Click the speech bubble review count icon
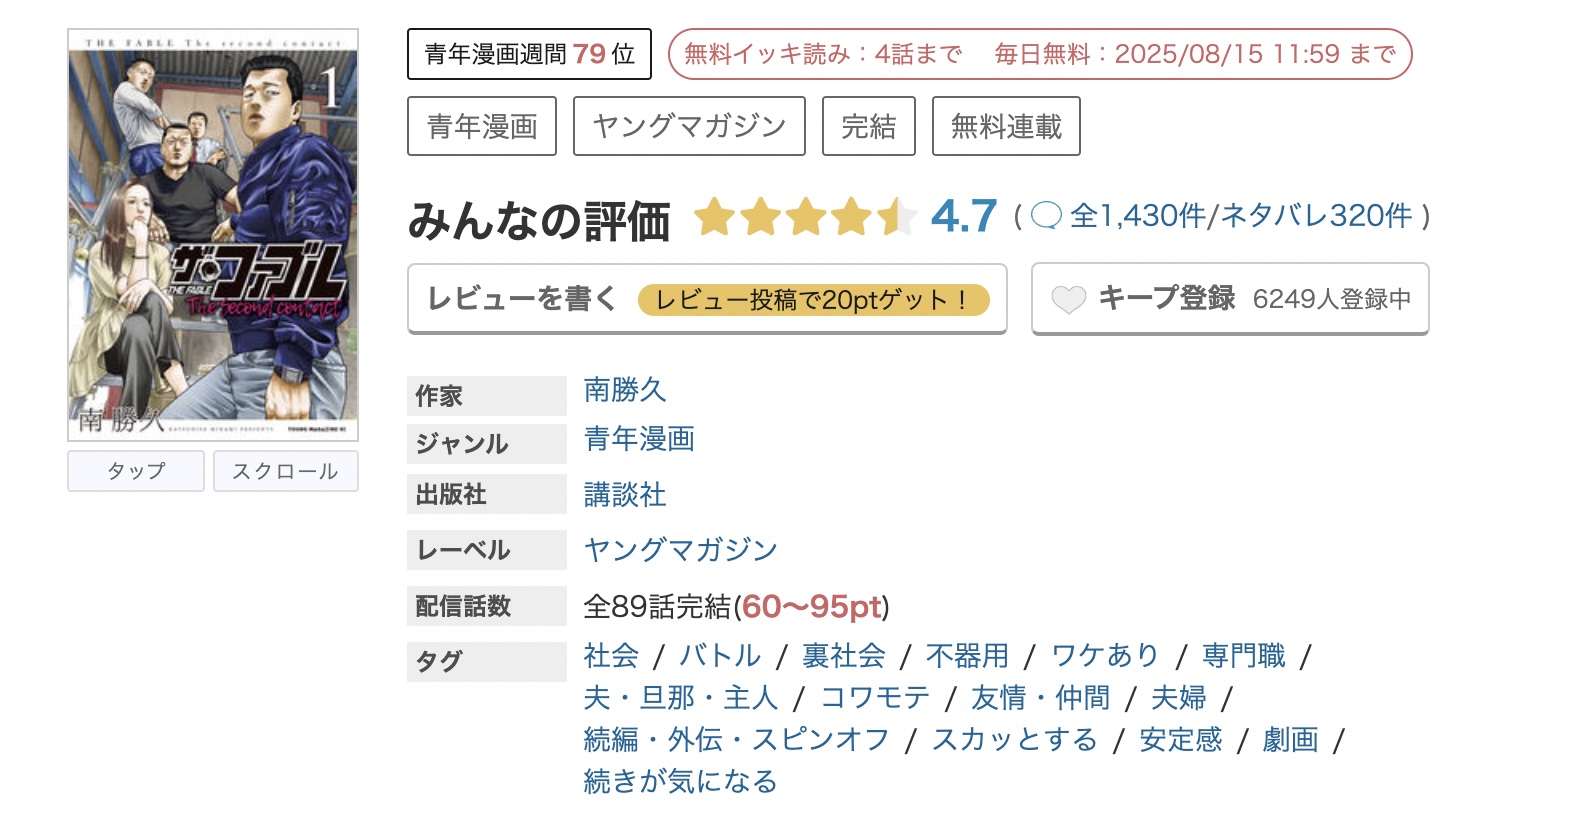Screen dimensions: 1586x840 (x=1046, y=216)
